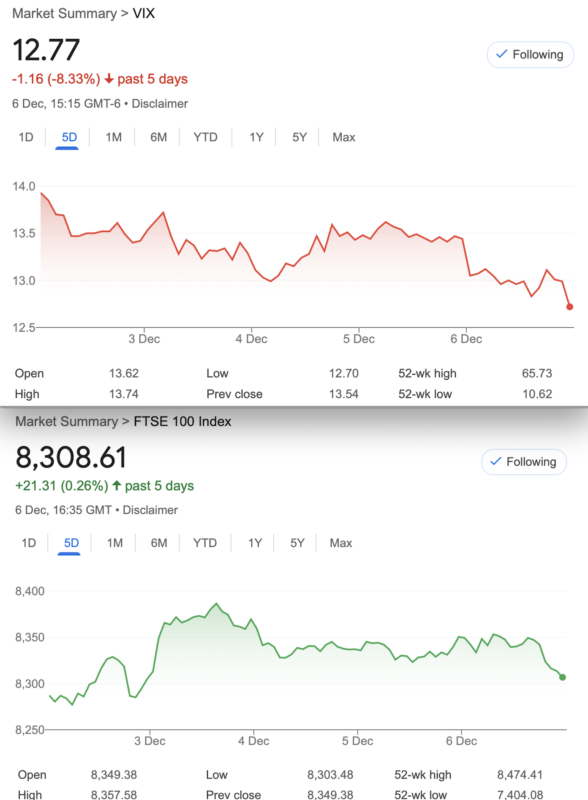Select the 1D tab on VIX chart
This screenshot has height=800, width=588.
(x=26, y=137)
